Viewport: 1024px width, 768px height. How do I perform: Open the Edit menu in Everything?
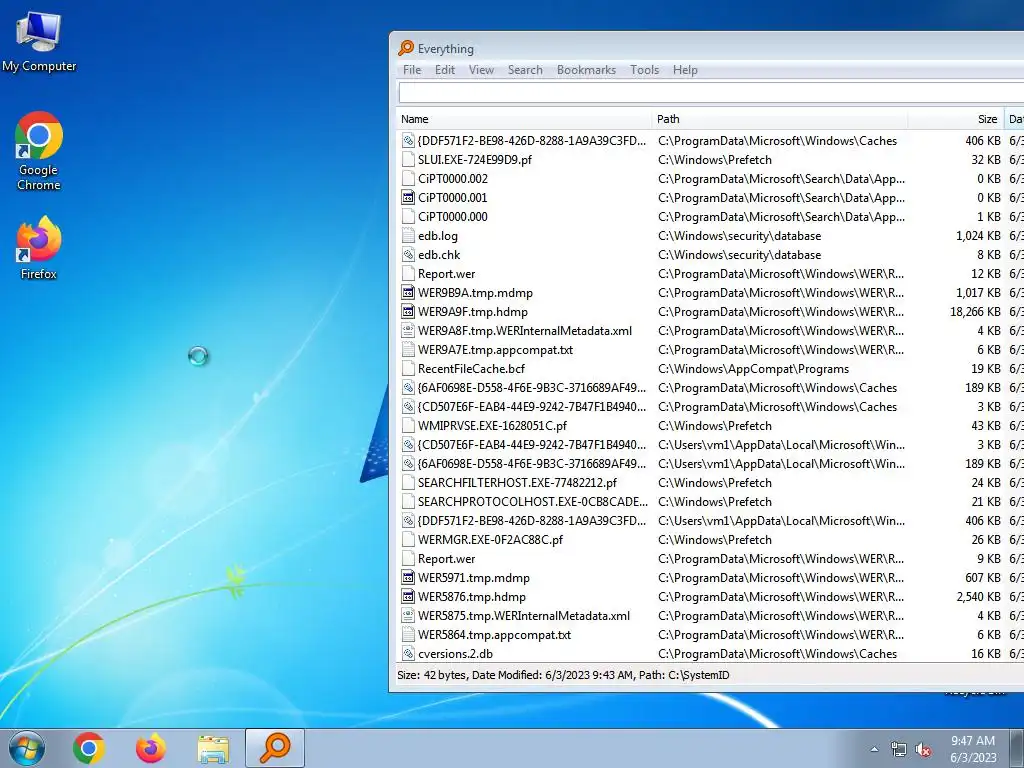point(445,70)
